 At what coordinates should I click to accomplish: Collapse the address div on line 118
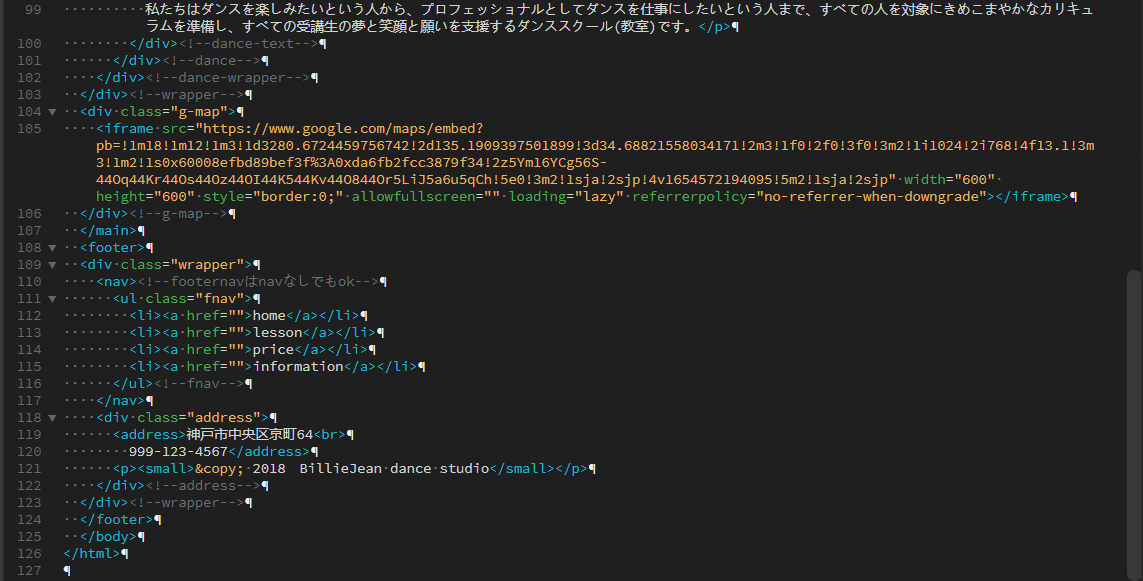[52, 417]
